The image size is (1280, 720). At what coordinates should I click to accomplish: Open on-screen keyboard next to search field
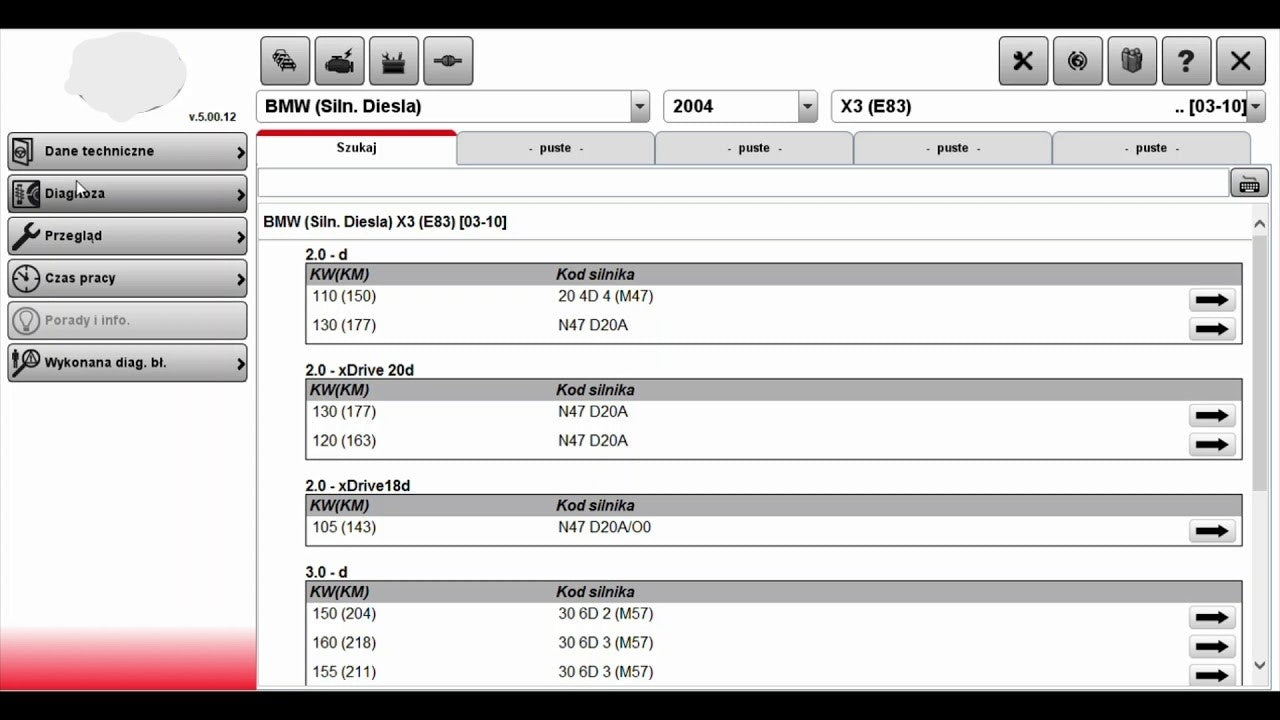1249,183
